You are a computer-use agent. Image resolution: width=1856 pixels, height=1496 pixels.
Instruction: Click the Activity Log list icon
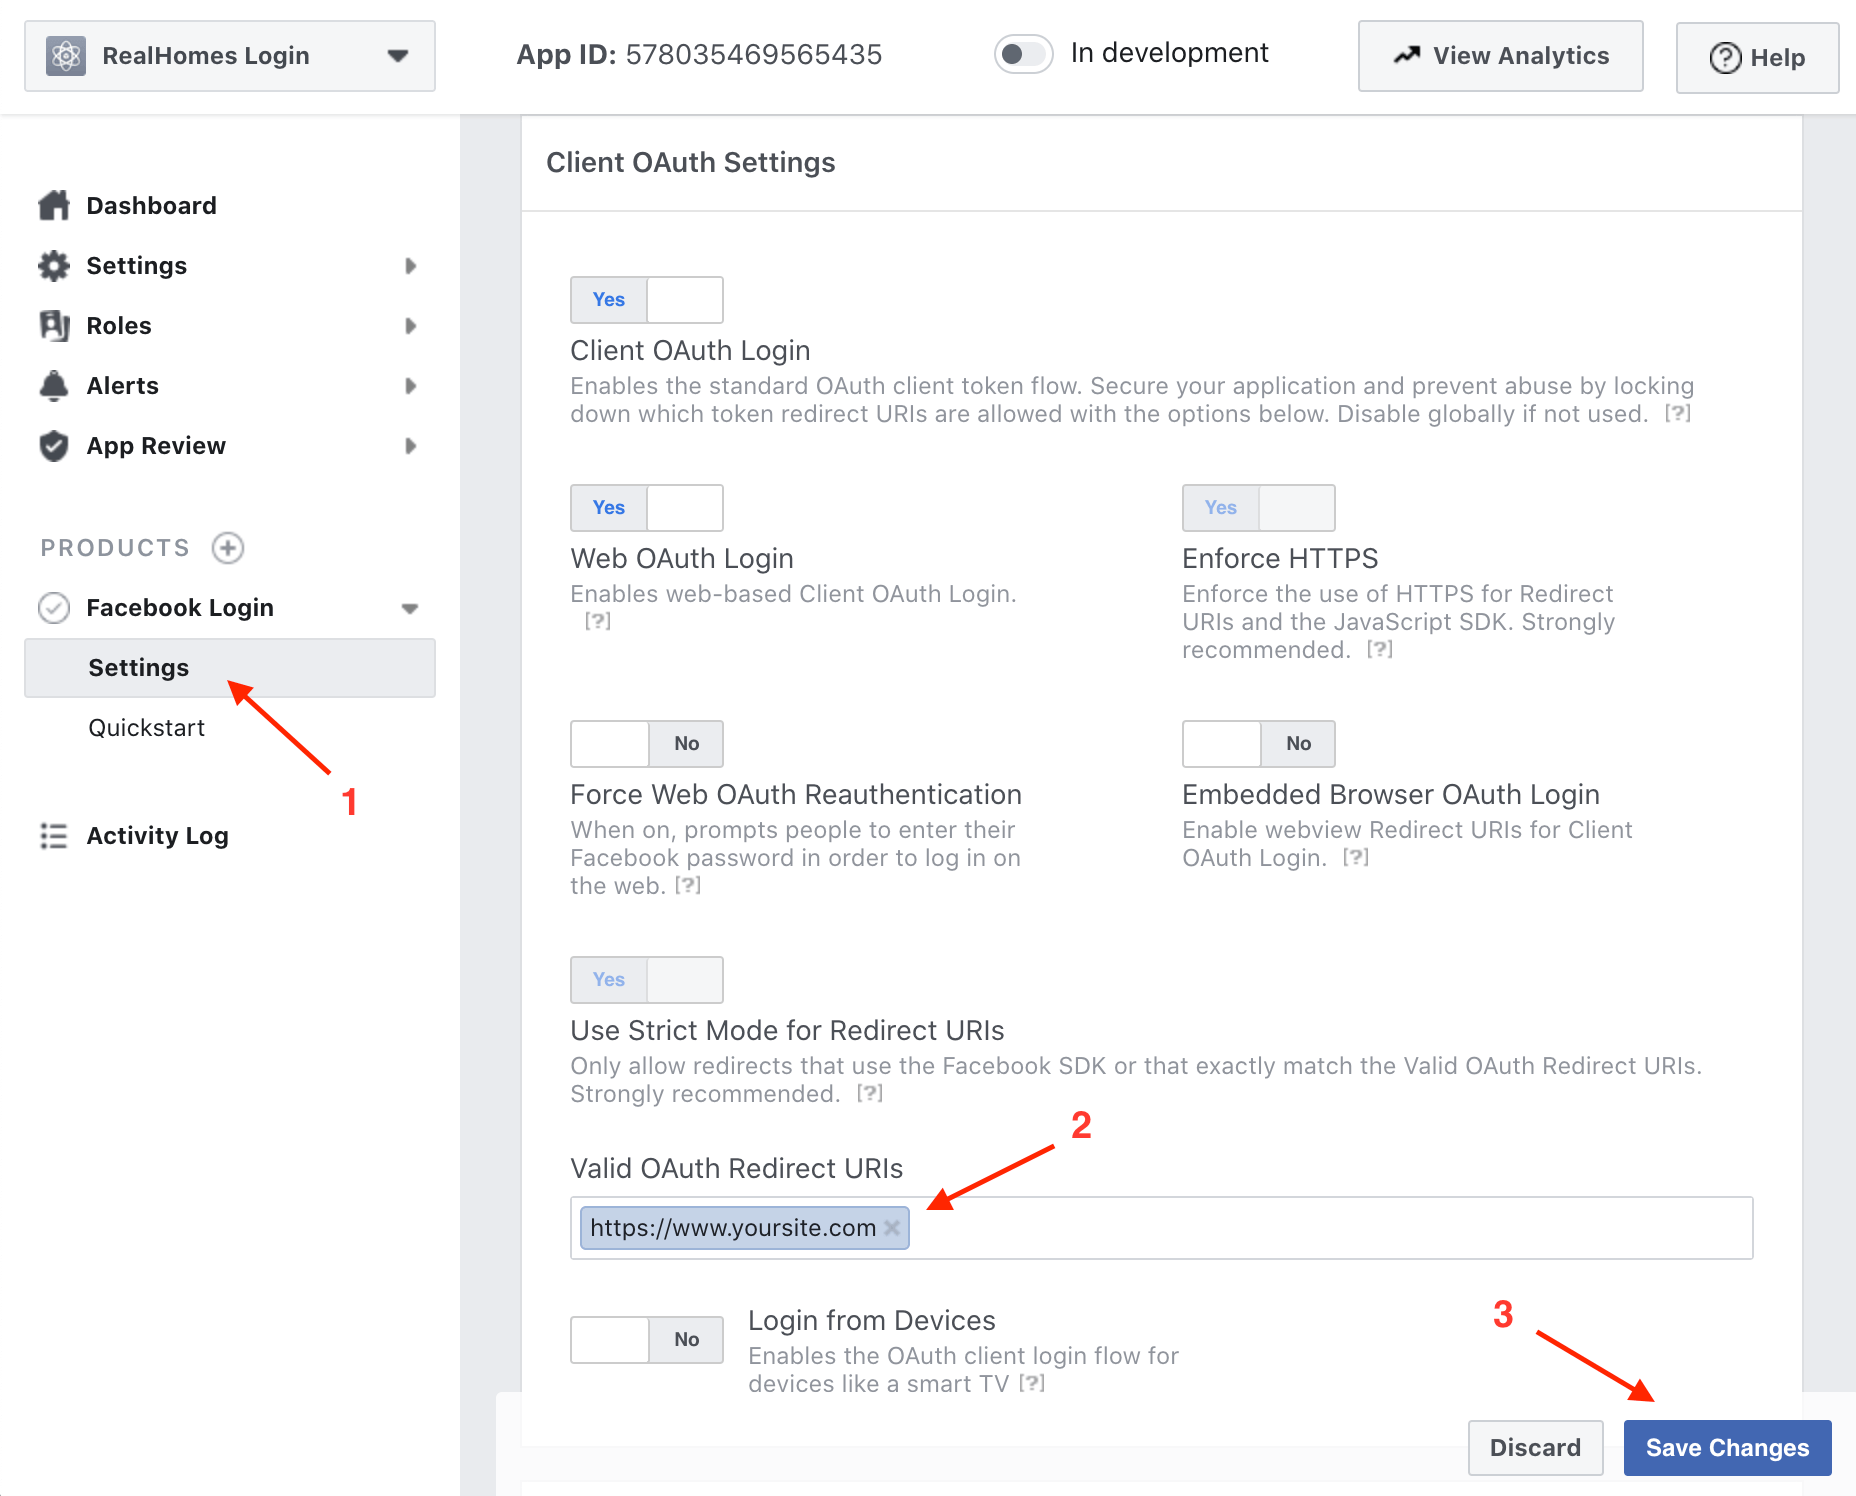pyautogui.click(x=54, y=836)
